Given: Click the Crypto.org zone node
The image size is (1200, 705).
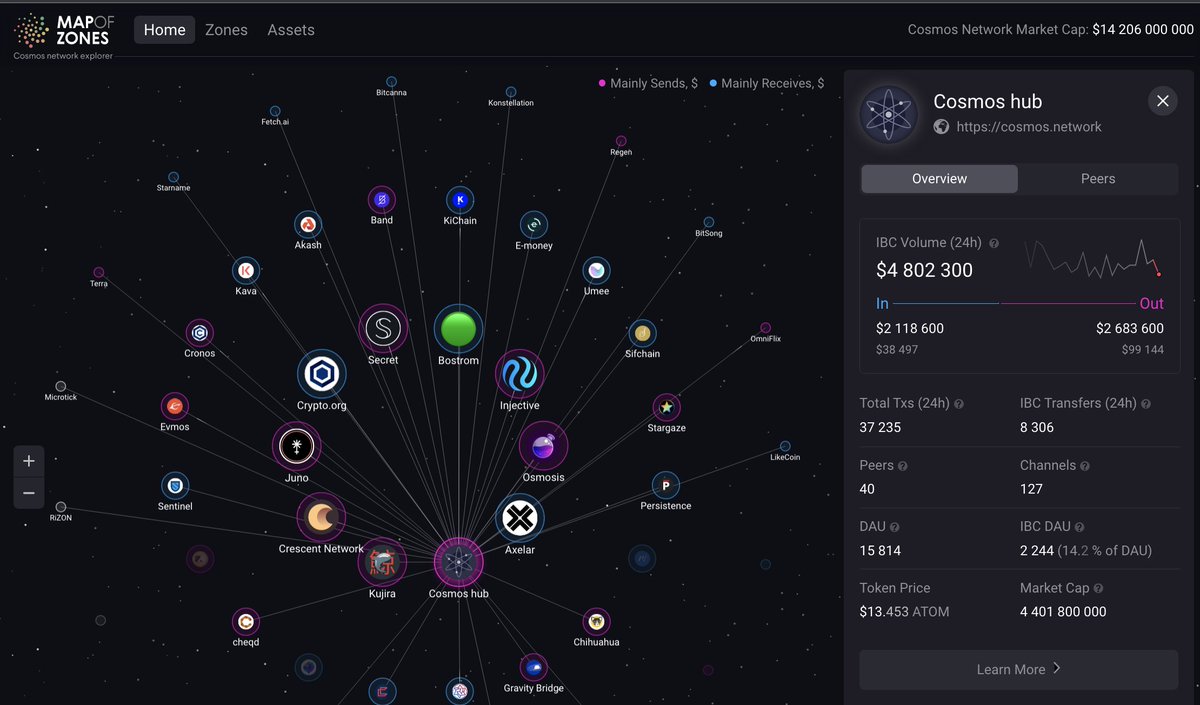Looking at the screenshot, I should [x=321, y=375].
